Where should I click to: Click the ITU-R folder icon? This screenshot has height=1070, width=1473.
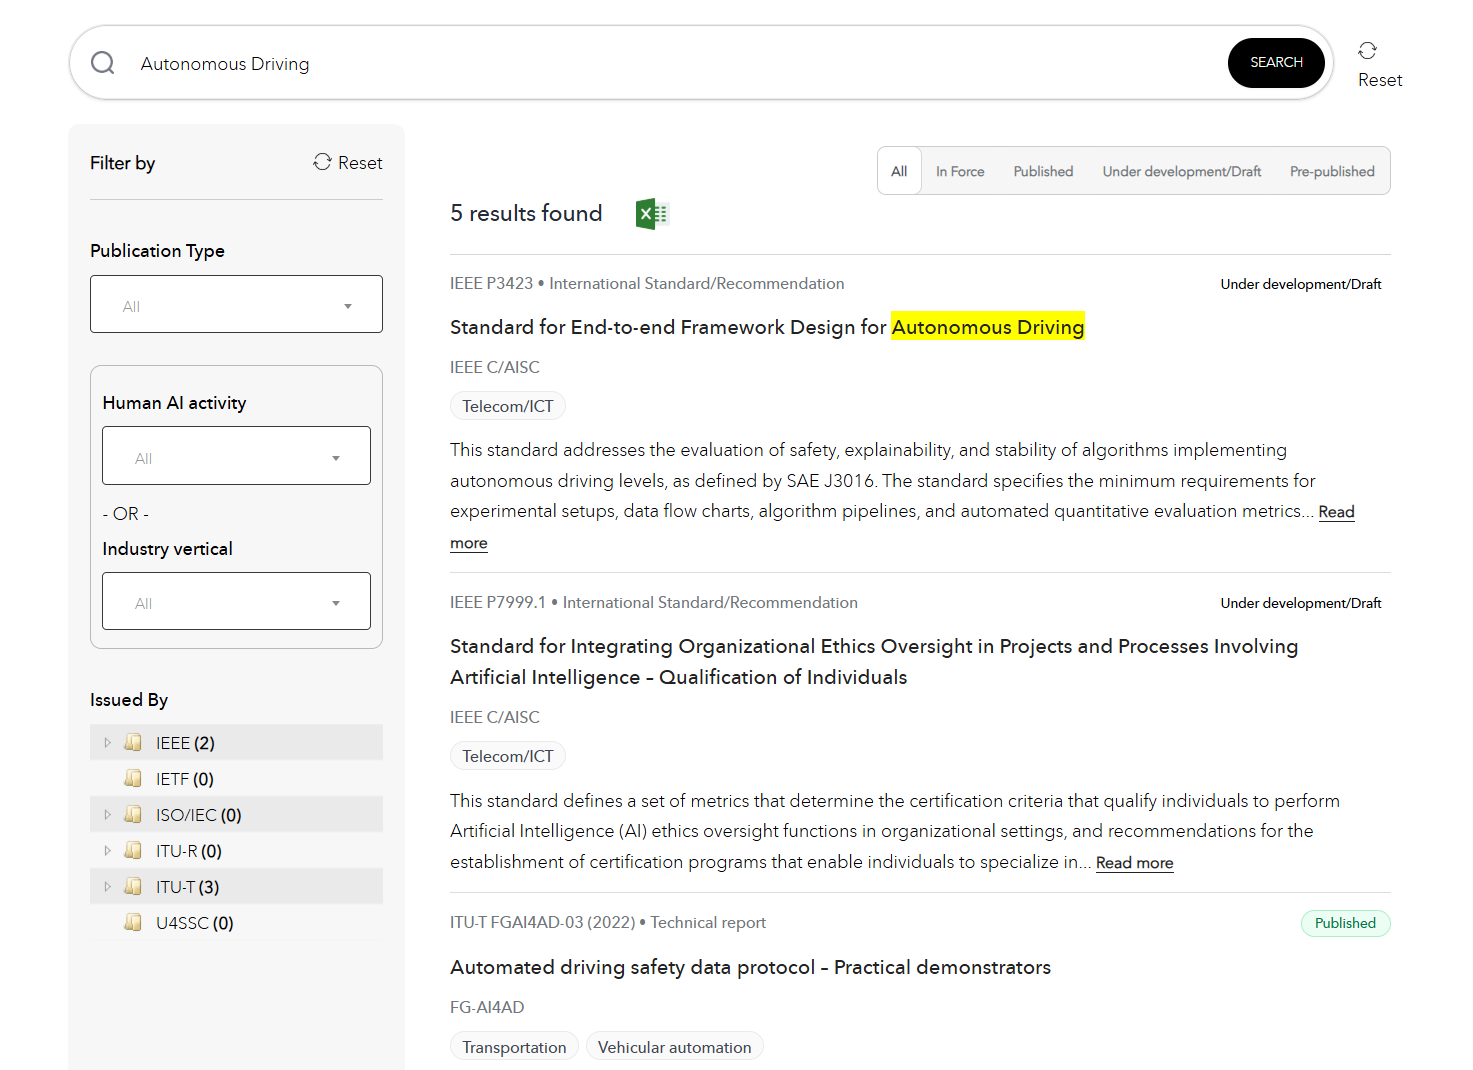(133, 851)
